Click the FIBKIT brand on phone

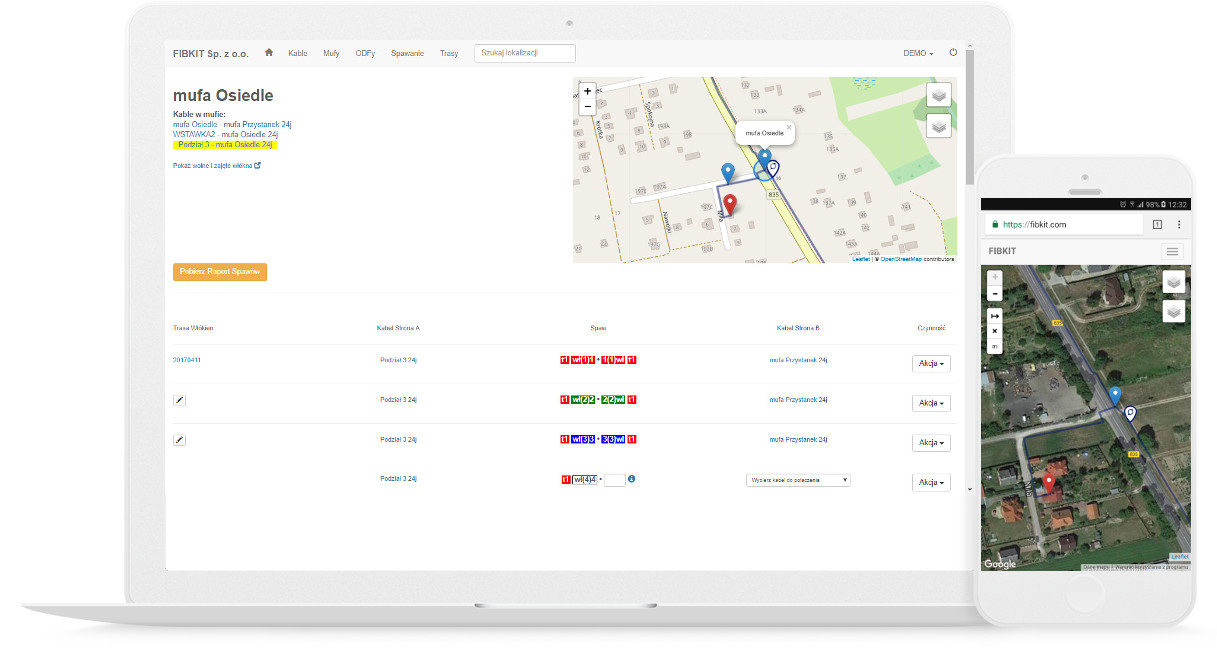(x=1002, y=251)
